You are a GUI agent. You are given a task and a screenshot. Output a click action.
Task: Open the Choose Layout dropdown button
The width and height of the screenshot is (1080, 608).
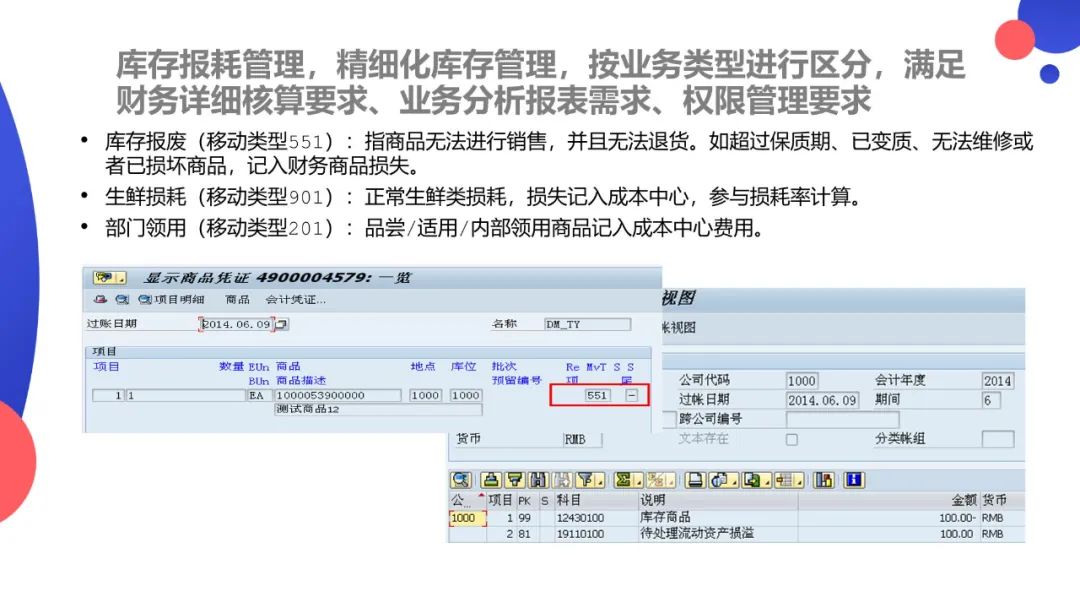pyautogui.click(x=789, y=480)
